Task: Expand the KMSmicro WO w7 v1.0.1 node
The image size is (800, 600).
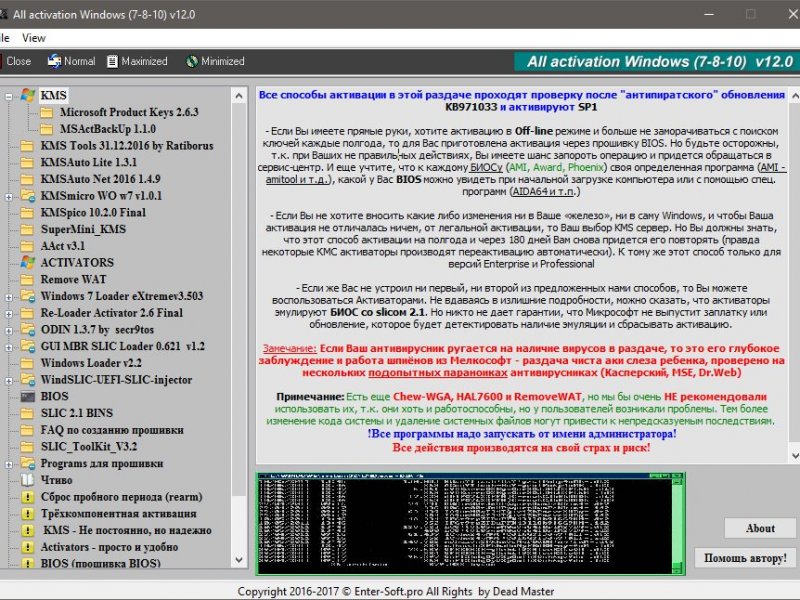Action: pos(9,196)
